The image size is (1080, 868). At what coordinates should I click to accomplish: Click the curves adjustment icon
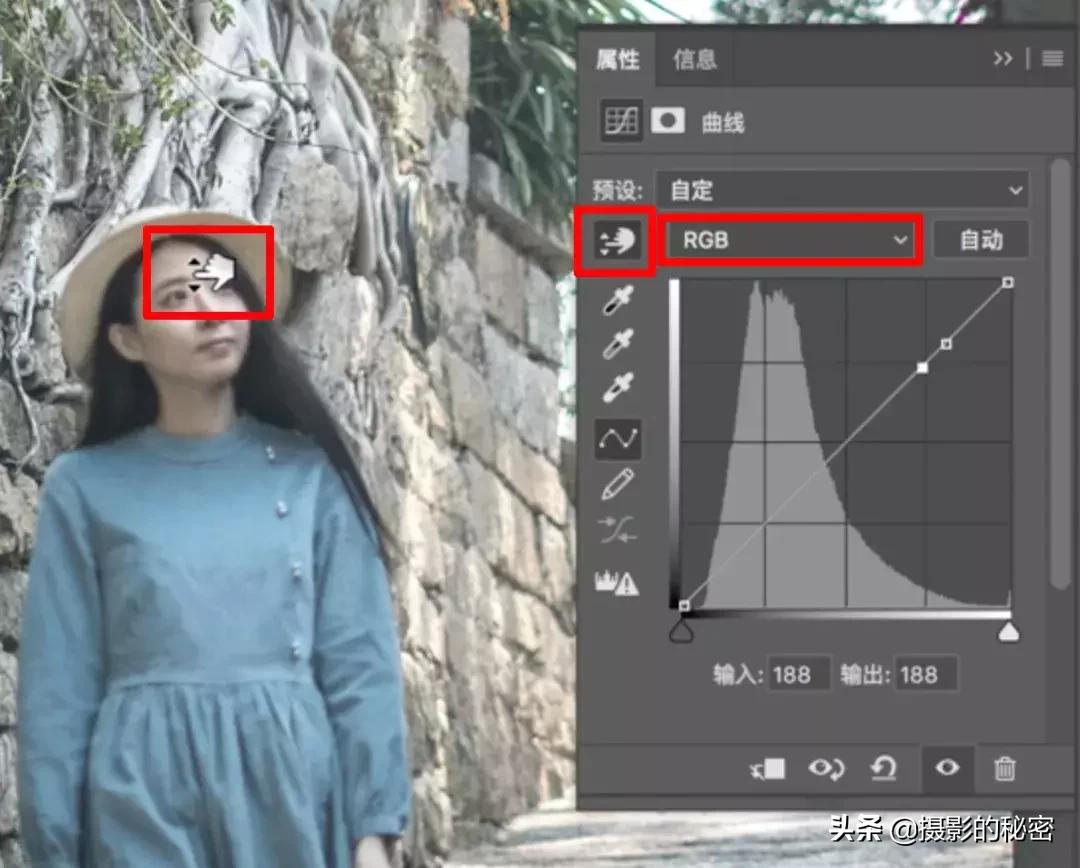[621, 121]
